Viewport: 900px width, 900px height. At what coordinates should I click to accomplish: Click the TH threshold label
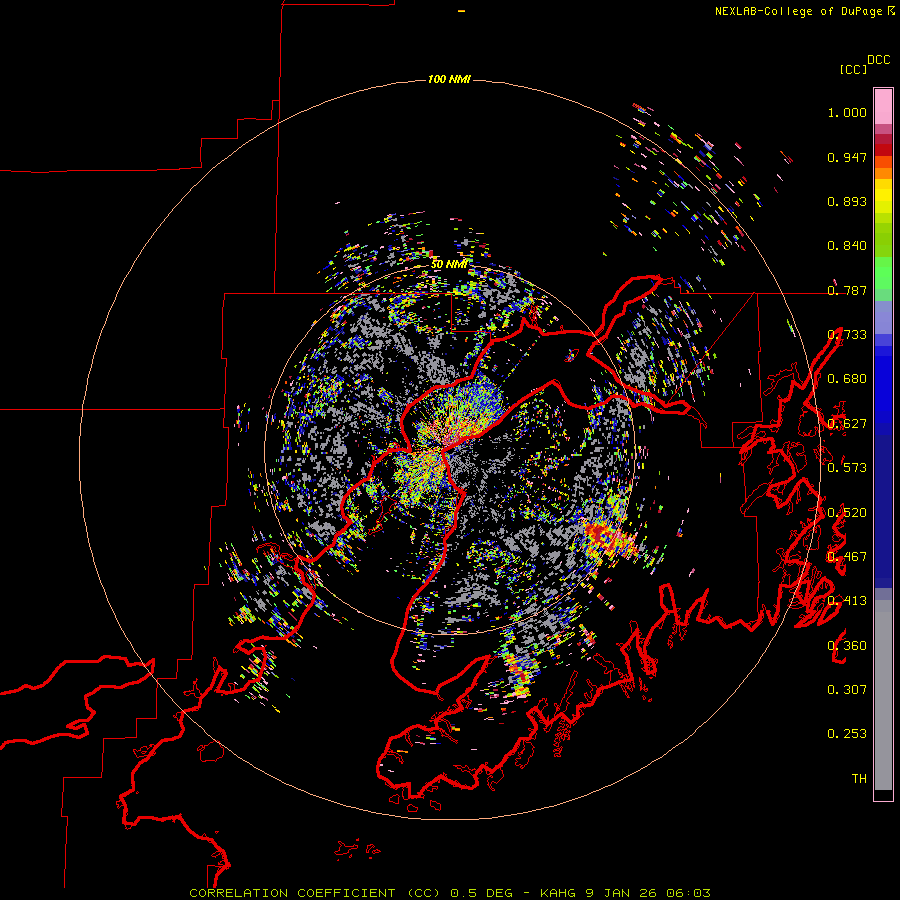point(859,779)
